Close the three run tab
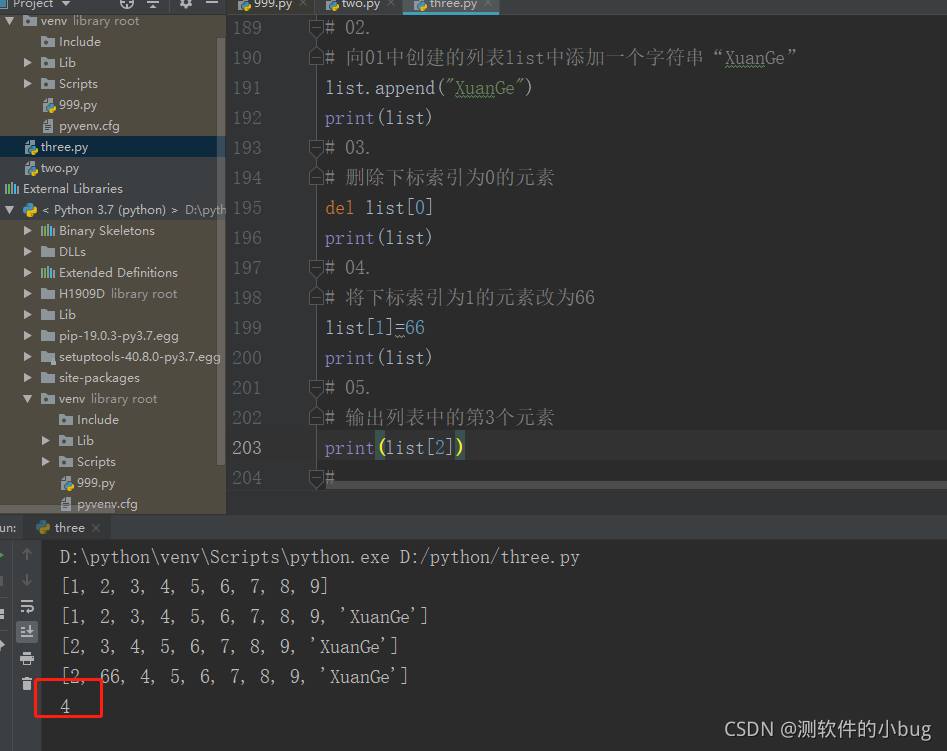This screenshot has height=751, width=947. coord(96,528)
